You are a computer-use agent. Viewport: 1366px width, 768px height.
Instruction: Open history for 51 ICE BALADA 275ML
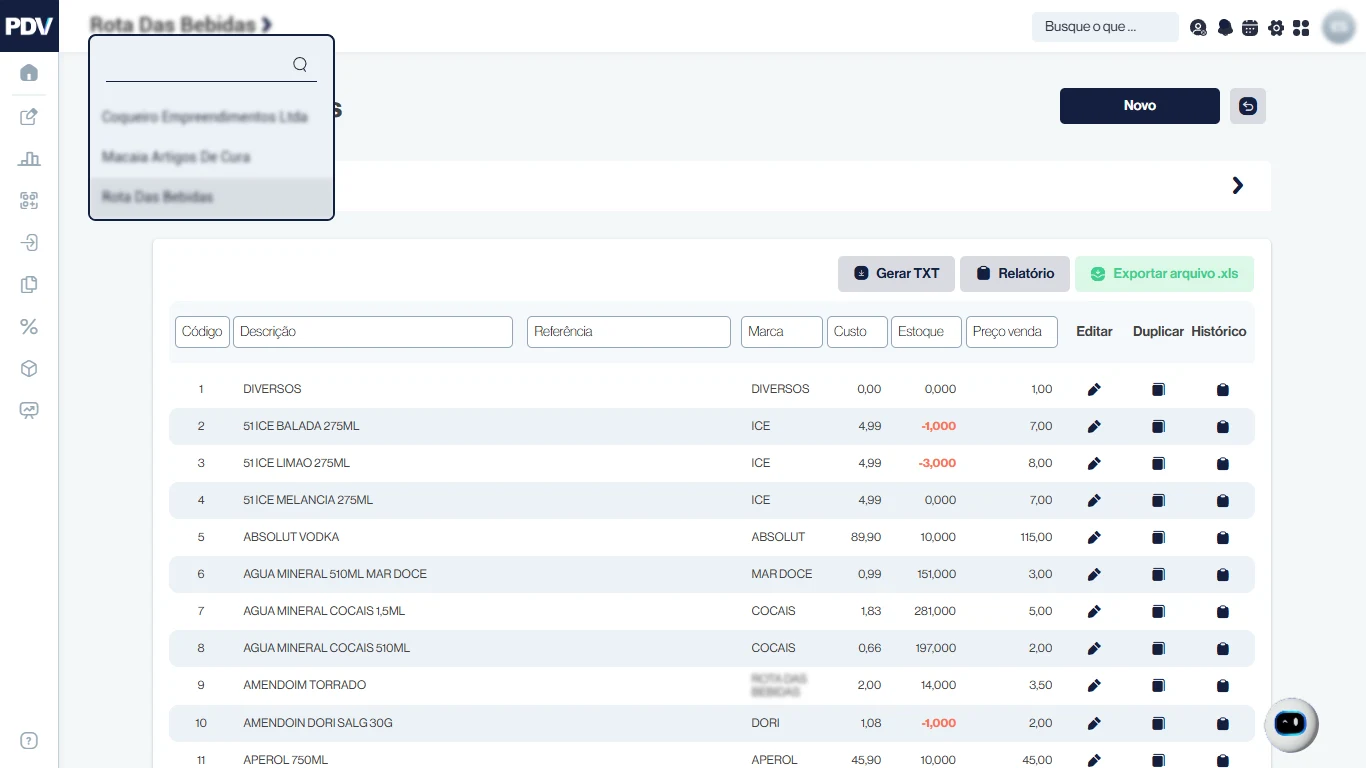pos(1222,427)
